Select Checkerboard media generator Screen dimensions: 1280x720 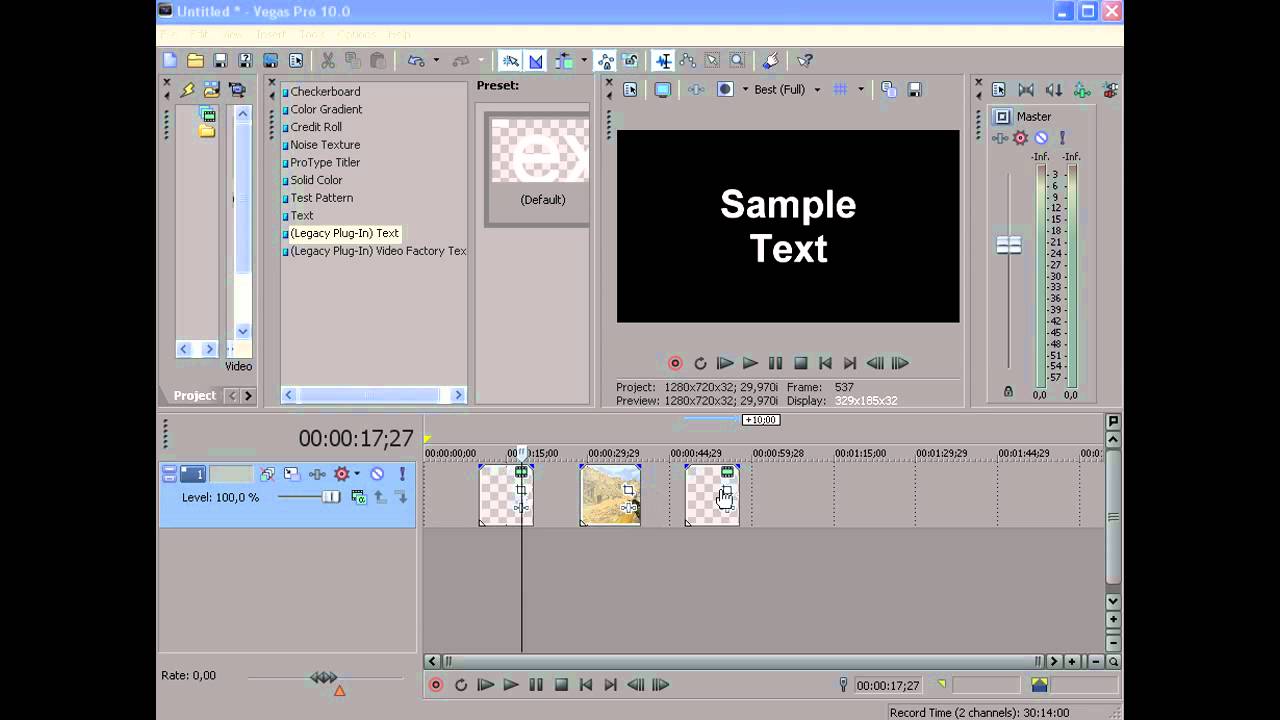(325, 91)
